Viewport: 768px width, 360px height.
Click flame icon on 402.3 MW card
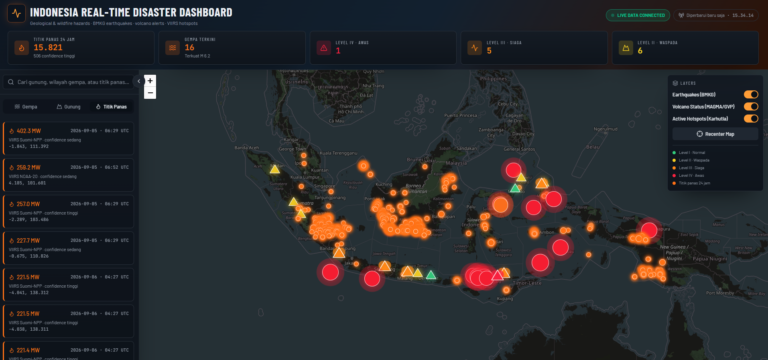point(12,131)
